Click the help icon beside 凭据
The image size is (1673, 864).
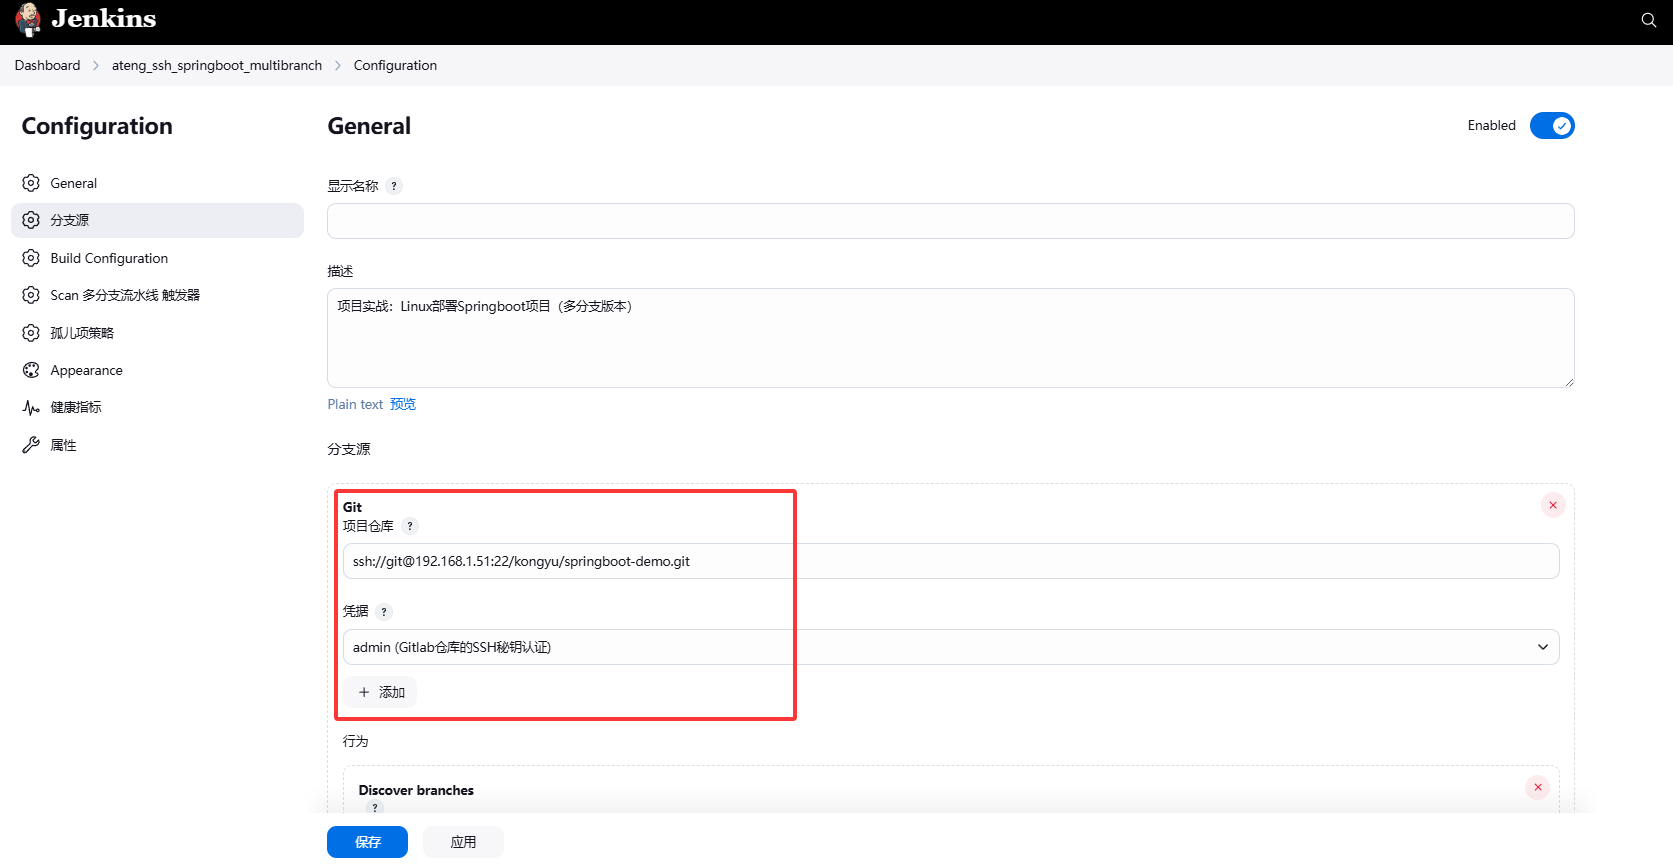pyautogui.click(x=384, y=612)
